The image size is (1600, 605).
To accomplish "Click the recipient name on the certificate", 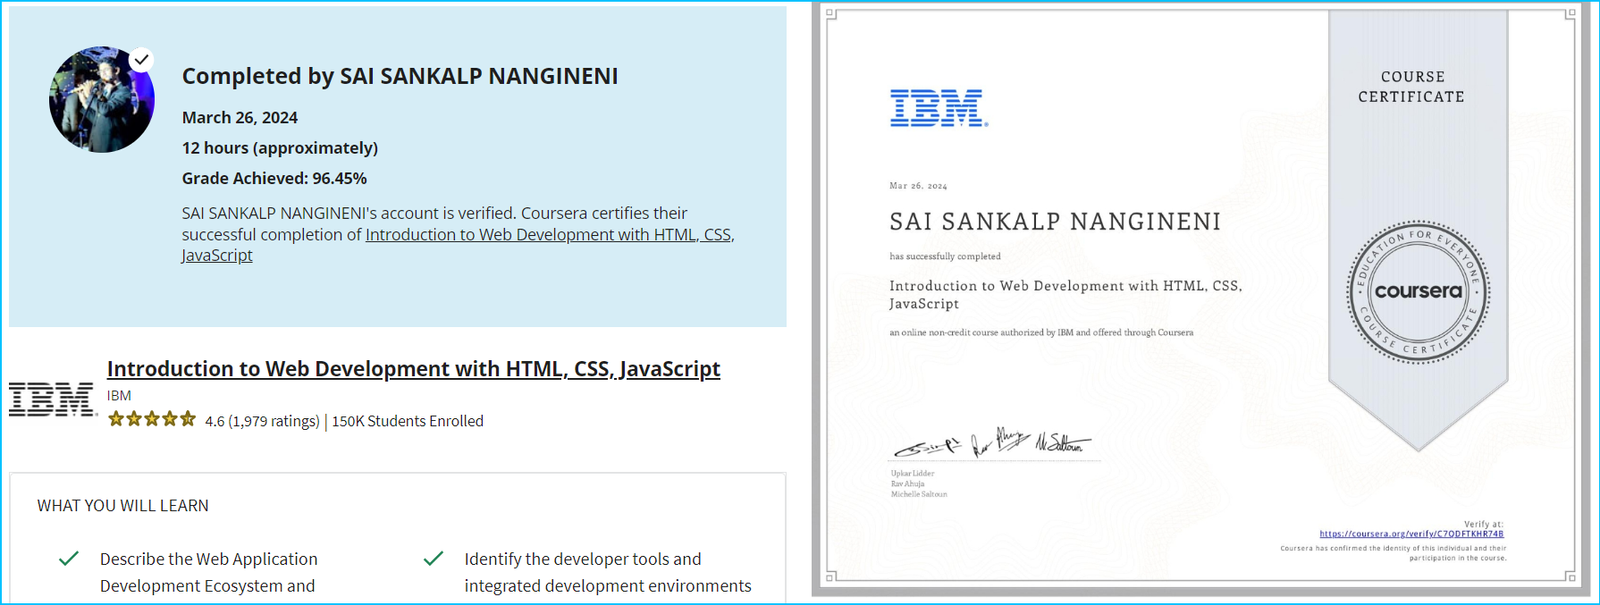I will pyautogui.click(x=1055, y=221).
